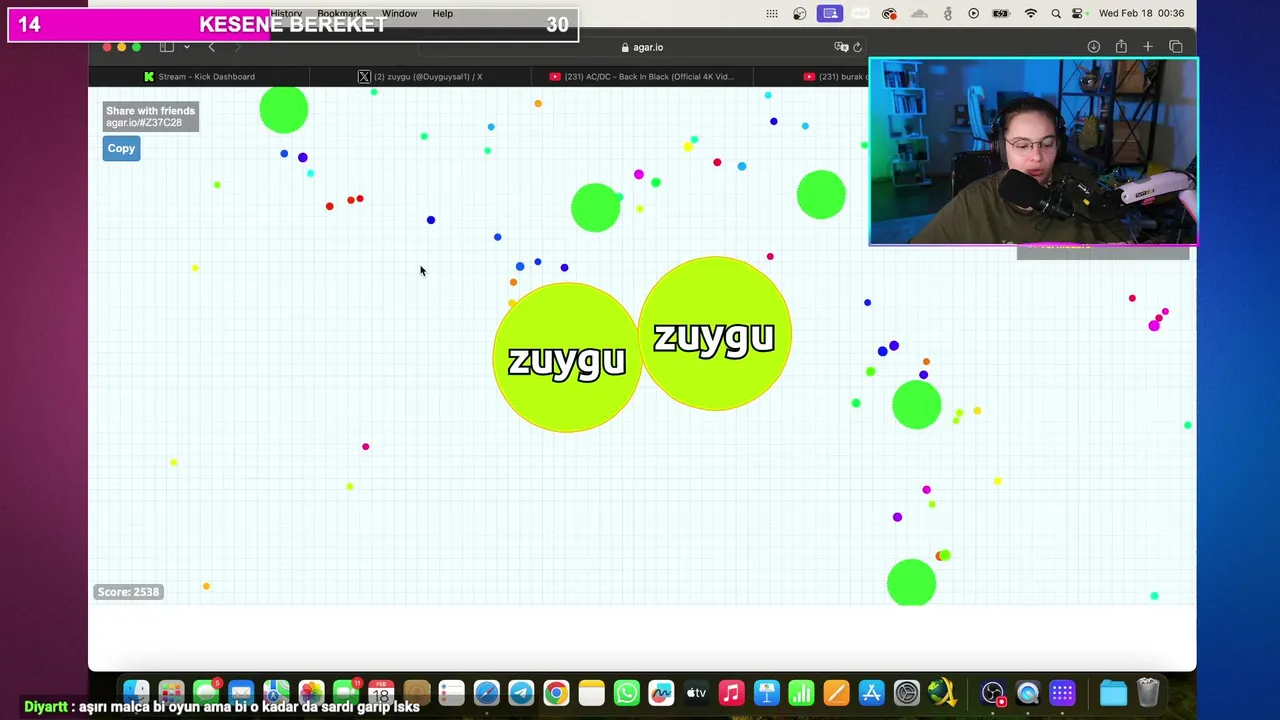Click the left zuygu cell
This screenshot has width=1280, height=720.
567,358
